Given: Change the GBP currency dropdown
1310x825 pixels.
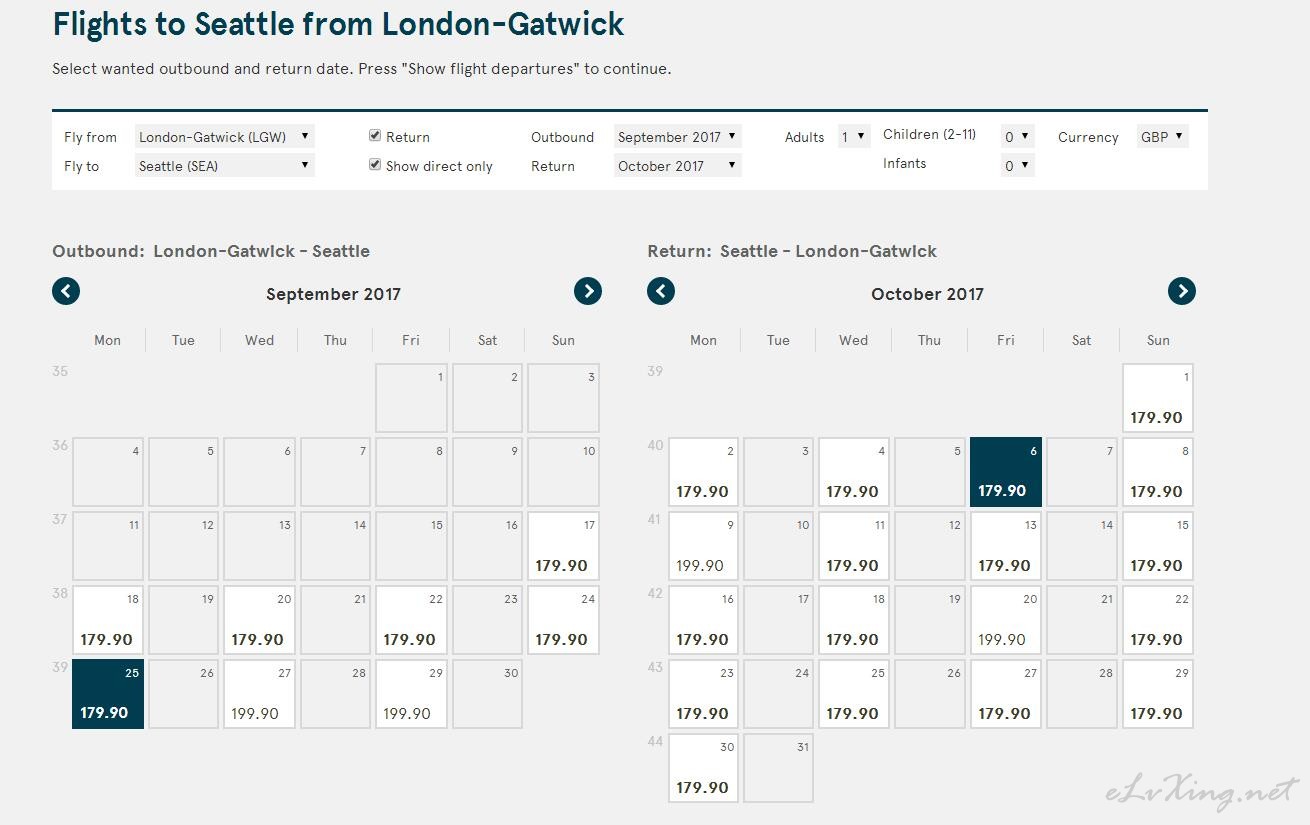Looking at the screenshot, I should (1163, 137).
